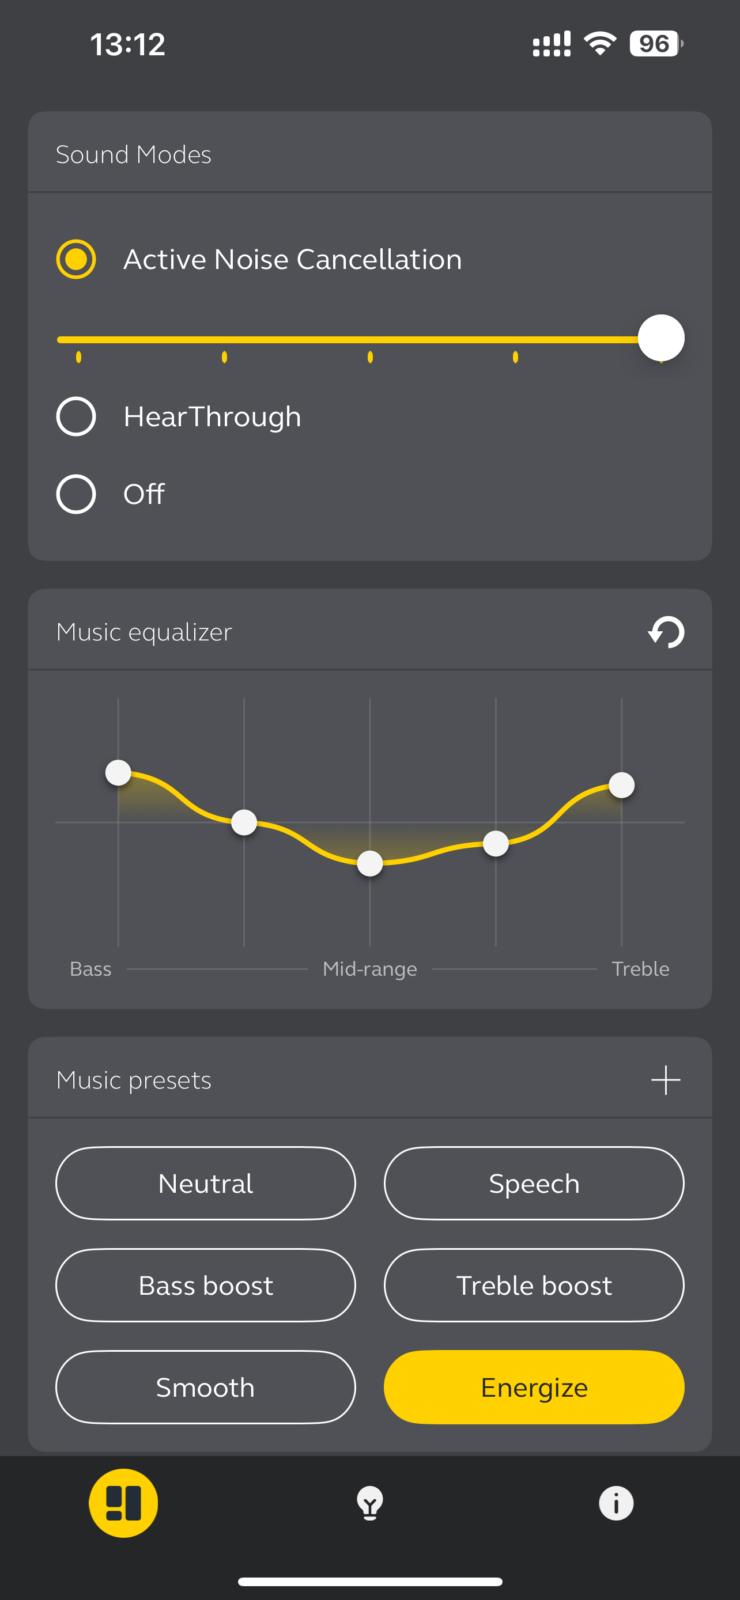Tap the cellular signal bars icon
740x1600 pixels.
[x=551, y=43]
